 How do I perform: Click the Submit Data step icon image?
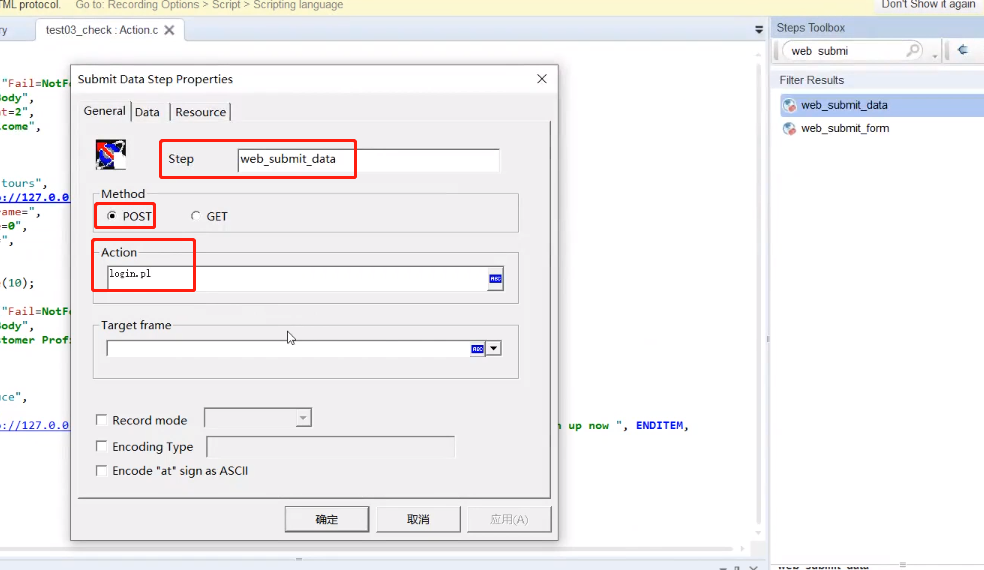click(111, 154)
